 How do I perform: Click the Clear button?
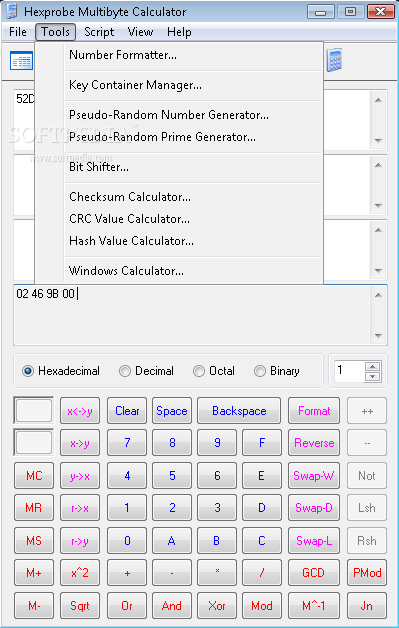pos(127,411)
